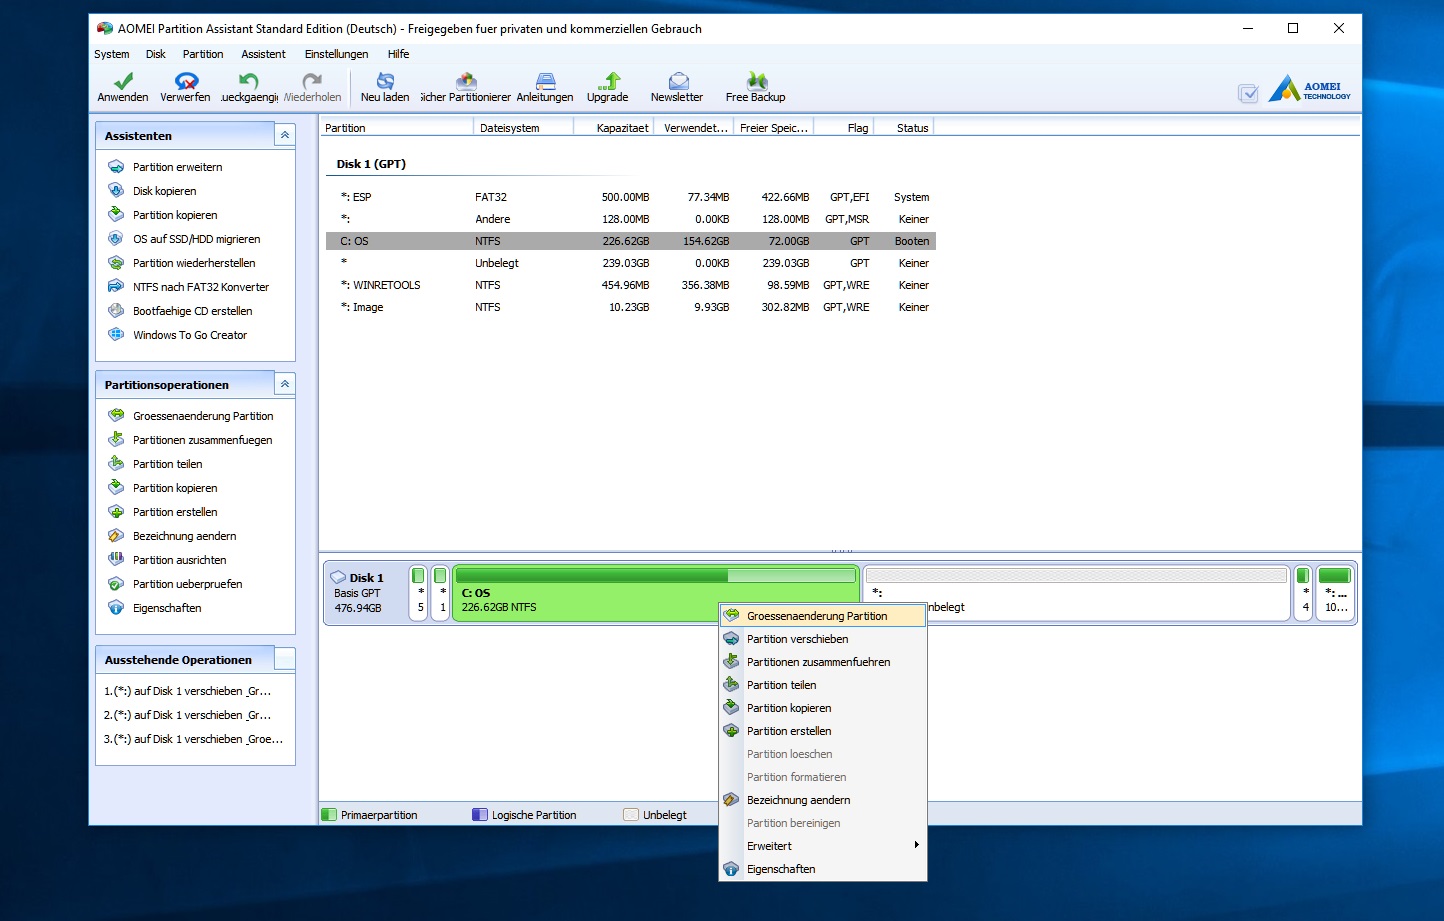Expand the Erweitert submenu arrow

[916, 846]
